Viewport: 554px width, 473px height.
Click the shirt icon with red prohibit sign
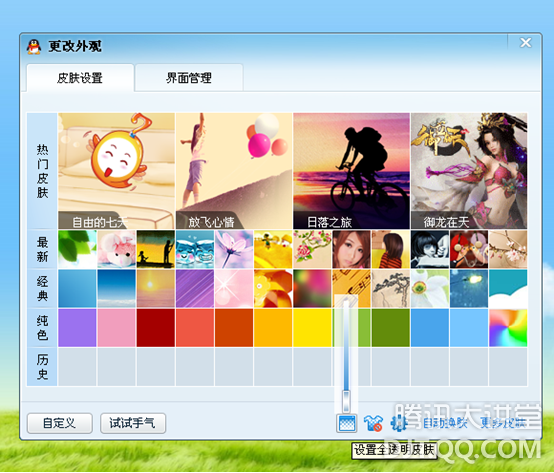pos(373,423)
